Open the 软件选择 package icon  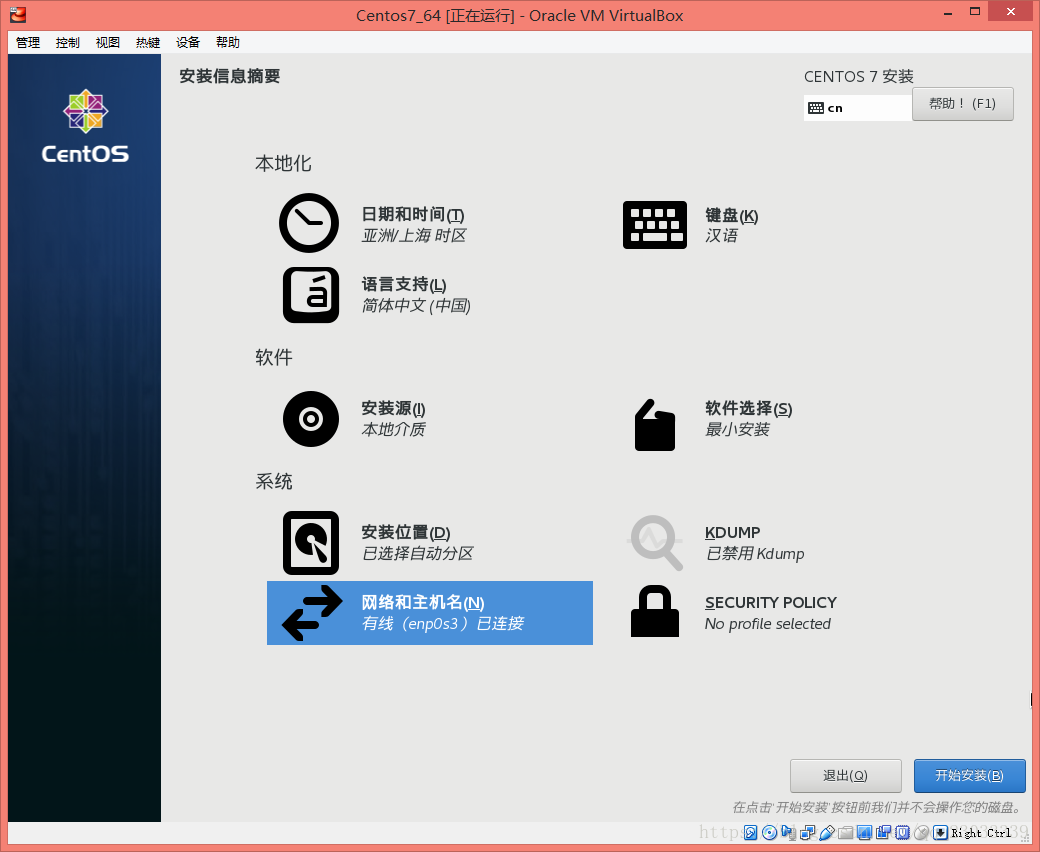click(655, 425)
